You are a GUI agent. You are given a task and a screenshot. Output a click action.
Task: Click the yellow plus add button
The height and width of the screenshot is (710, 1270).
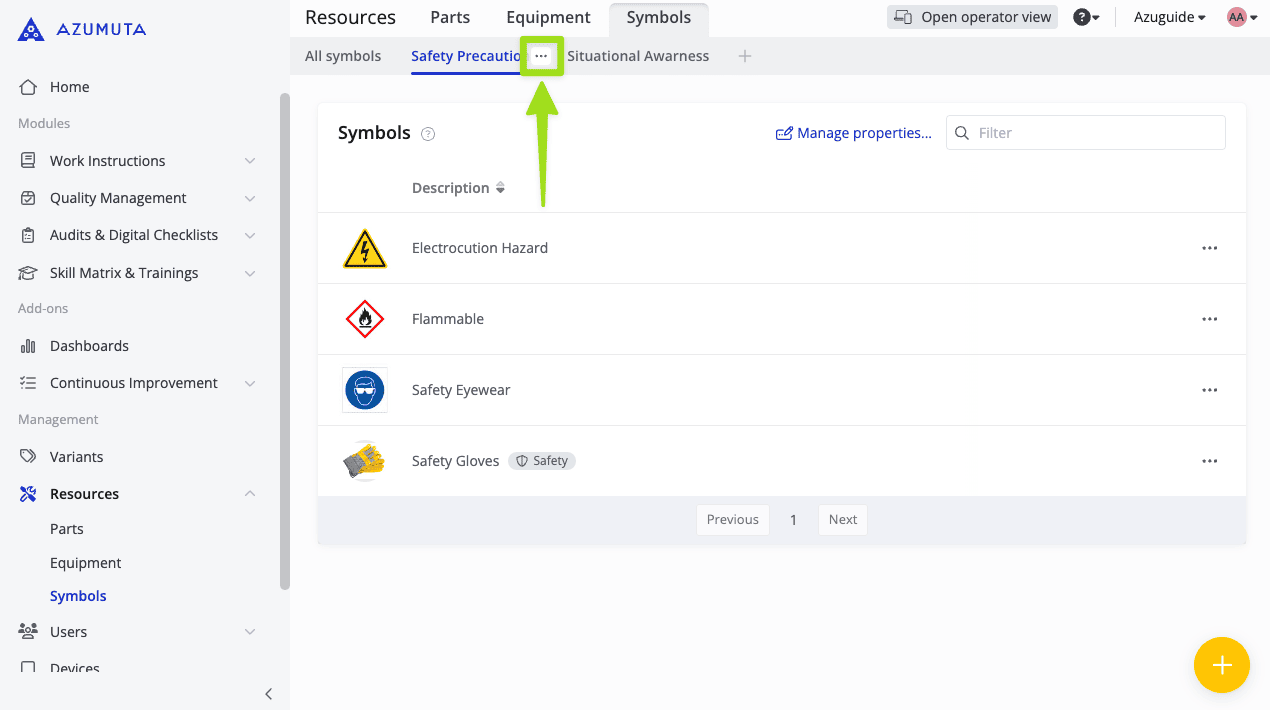pyautogui.click(x=1221, y=665)
